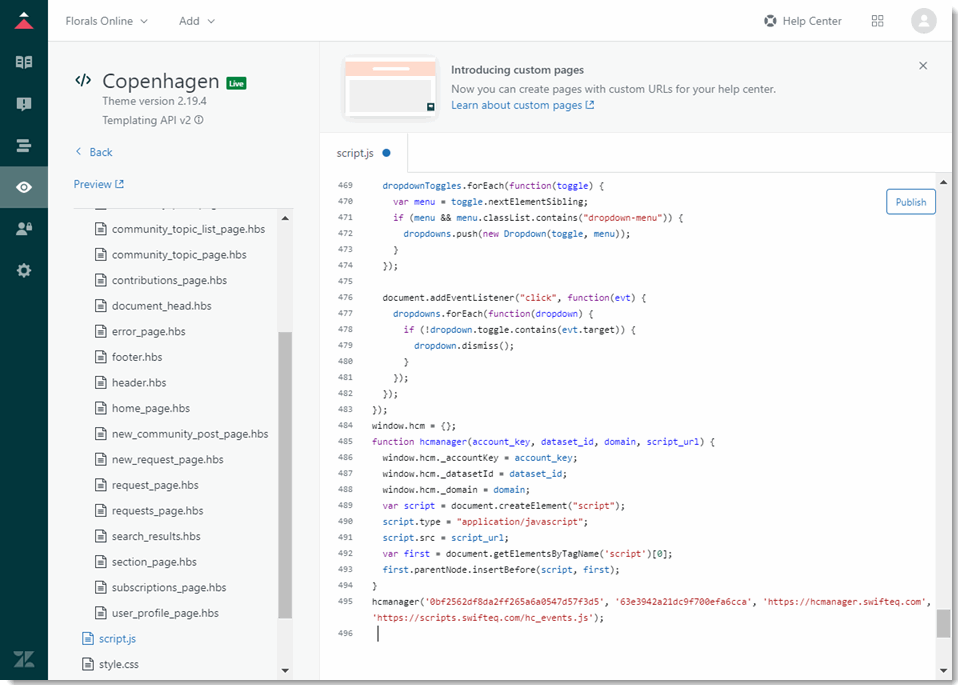Viewport: 958px width, 685px height.
Task: Open the settings gear icon in sidebar
Action: coord(24,270)
